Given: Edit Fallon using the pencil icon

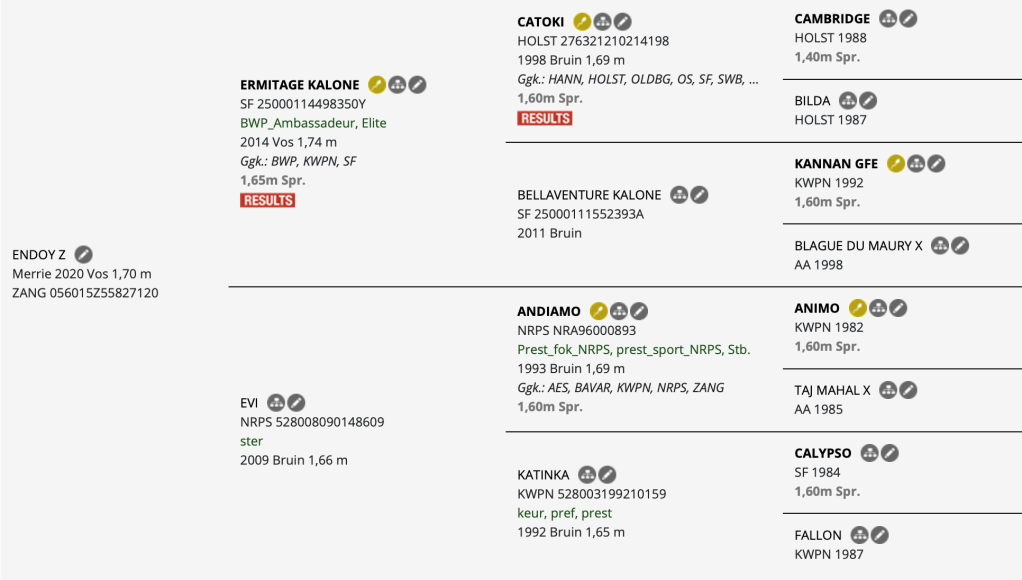Looking at the screenshot, I should click(x=880, y=535).
